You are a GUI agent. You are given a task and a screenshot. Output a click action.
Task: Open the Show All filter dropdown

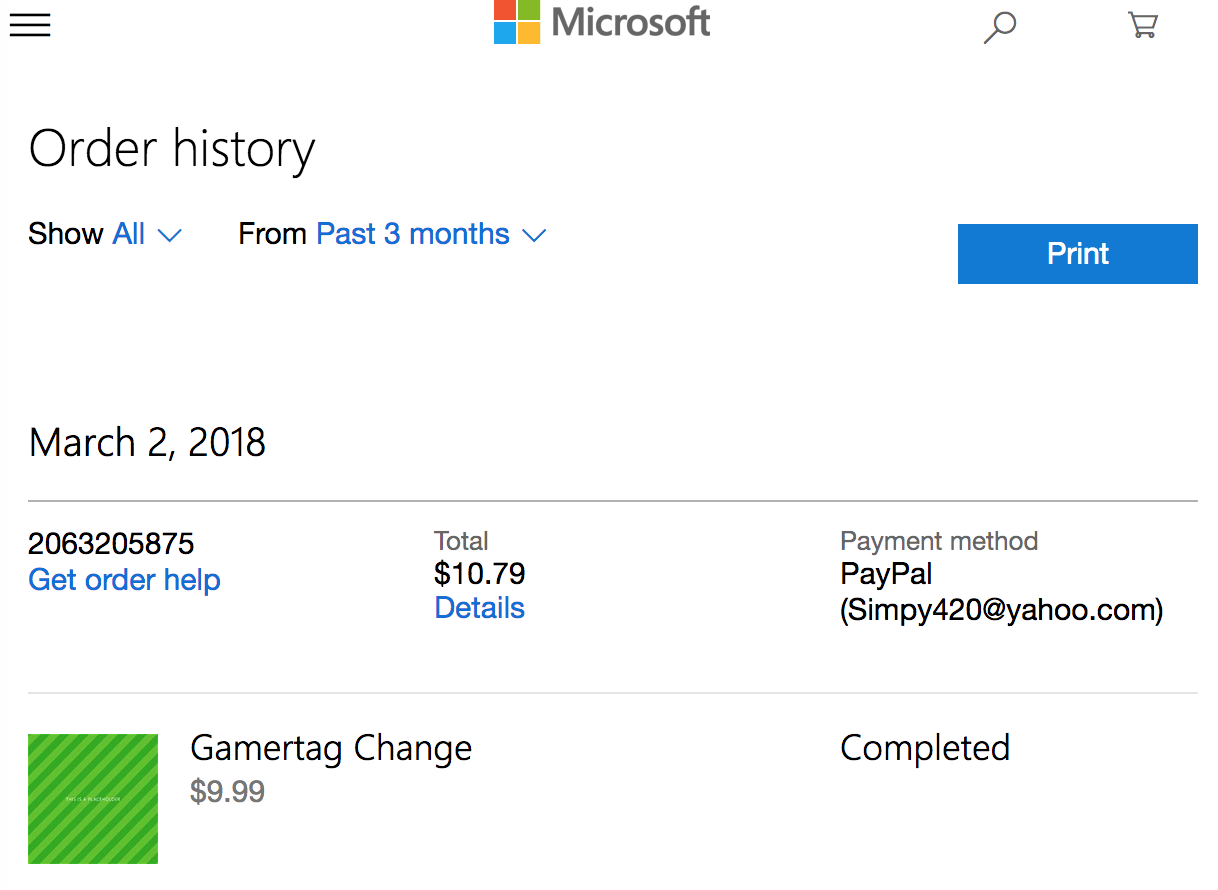coord(129,234)
